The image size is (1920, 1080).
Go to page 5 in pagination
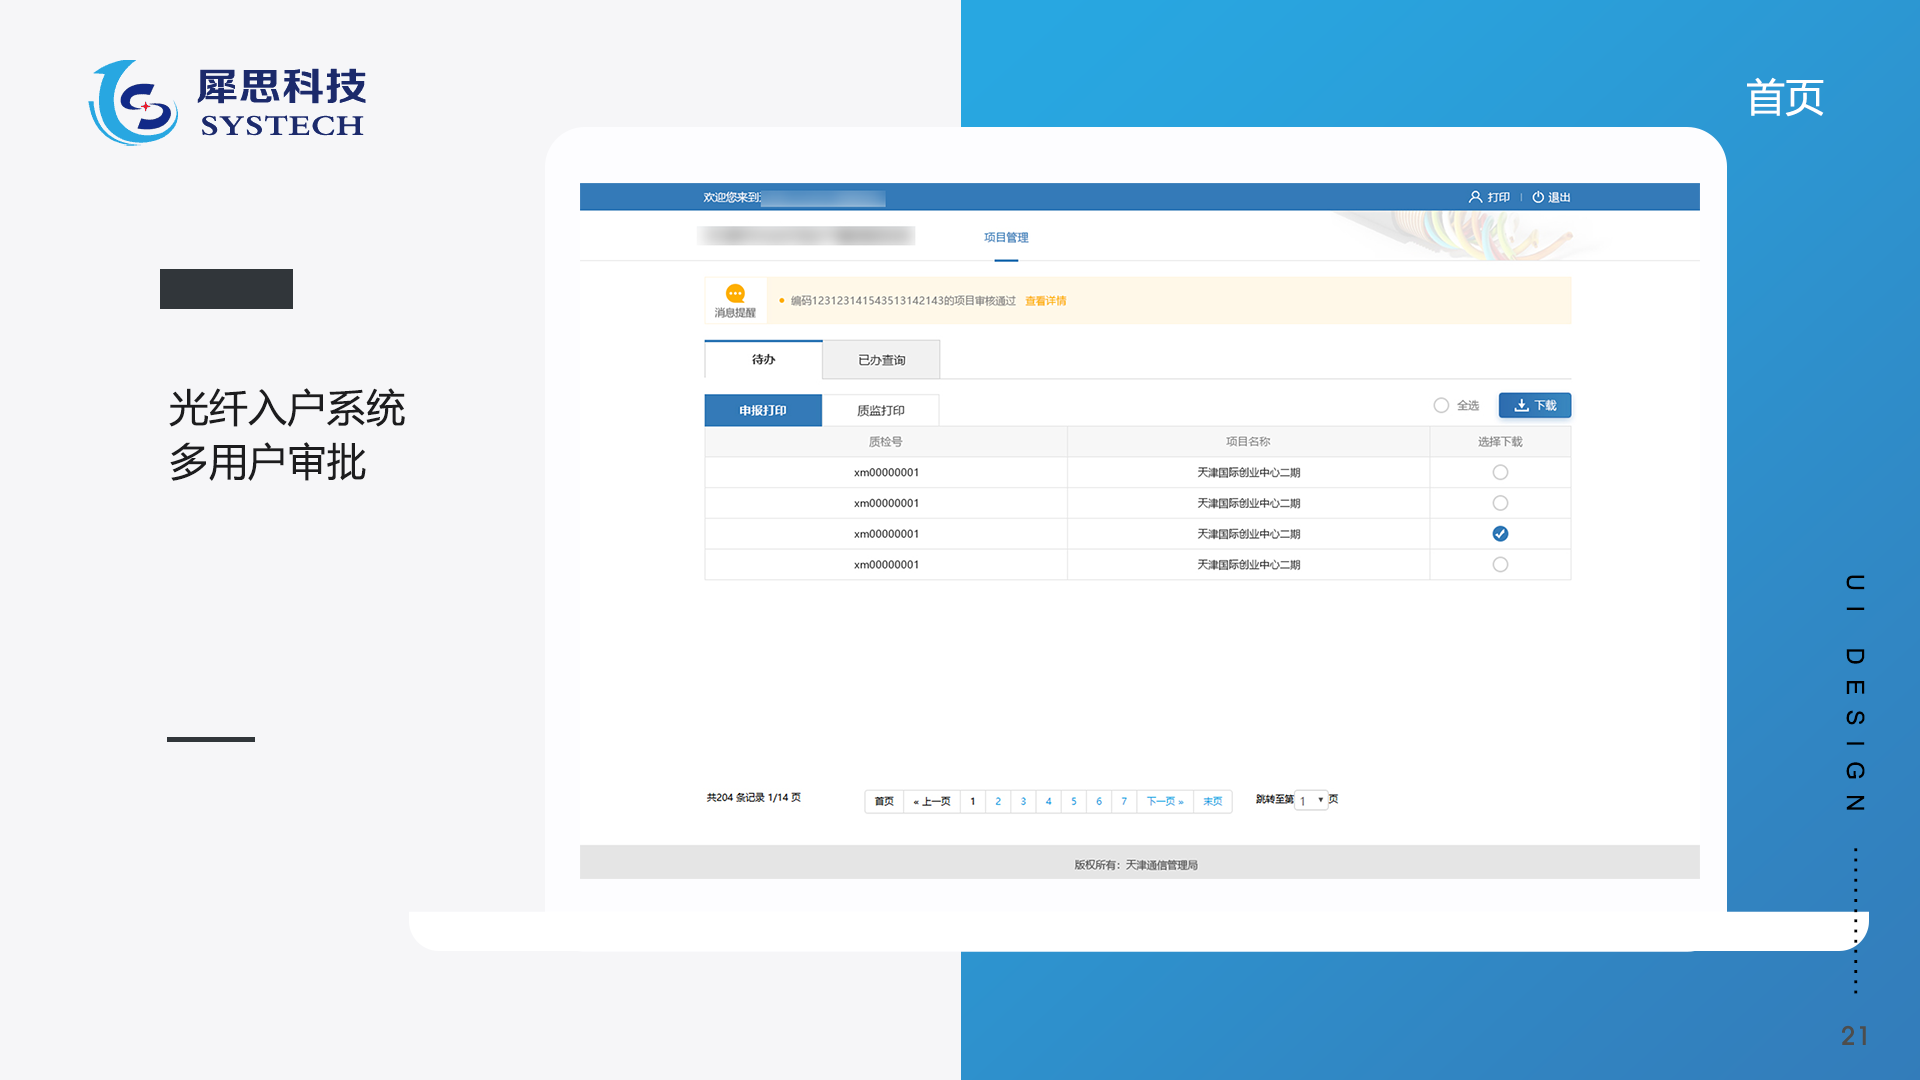[x=1074, y=801]
